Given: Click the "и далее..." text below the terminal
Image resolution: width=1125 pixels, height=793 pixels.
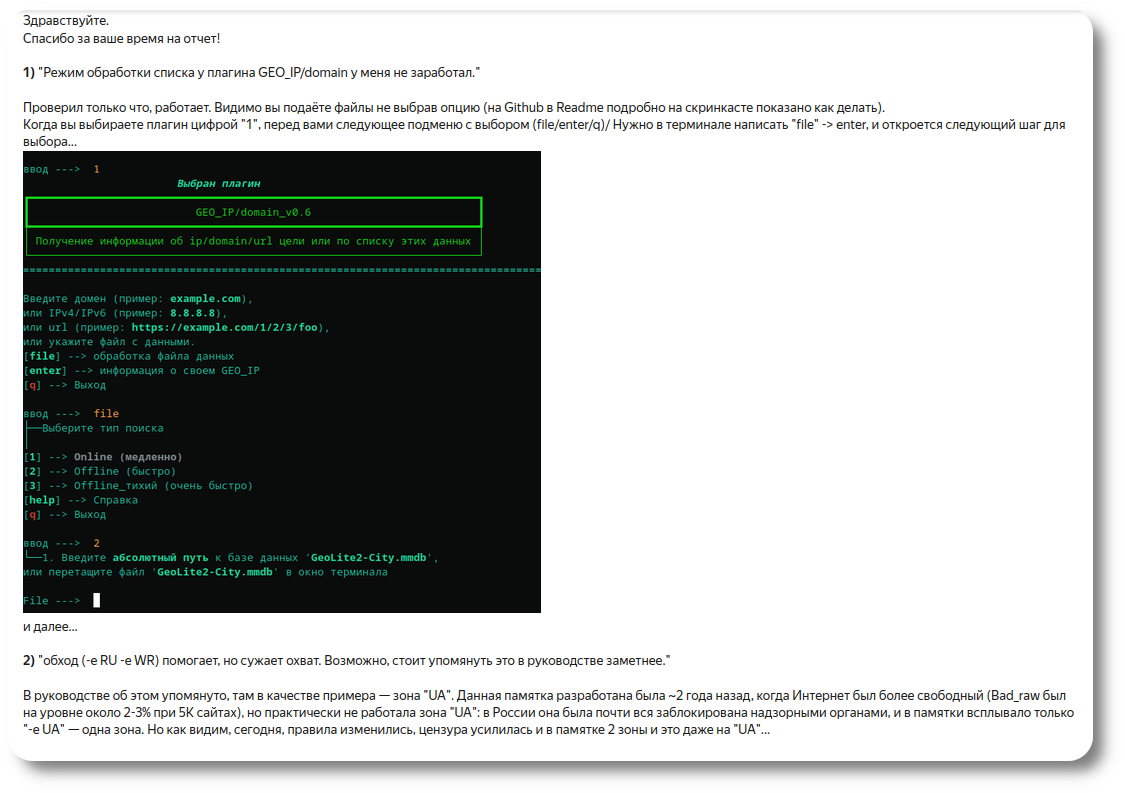Looking at the screenshot, I should click(50, 627).
